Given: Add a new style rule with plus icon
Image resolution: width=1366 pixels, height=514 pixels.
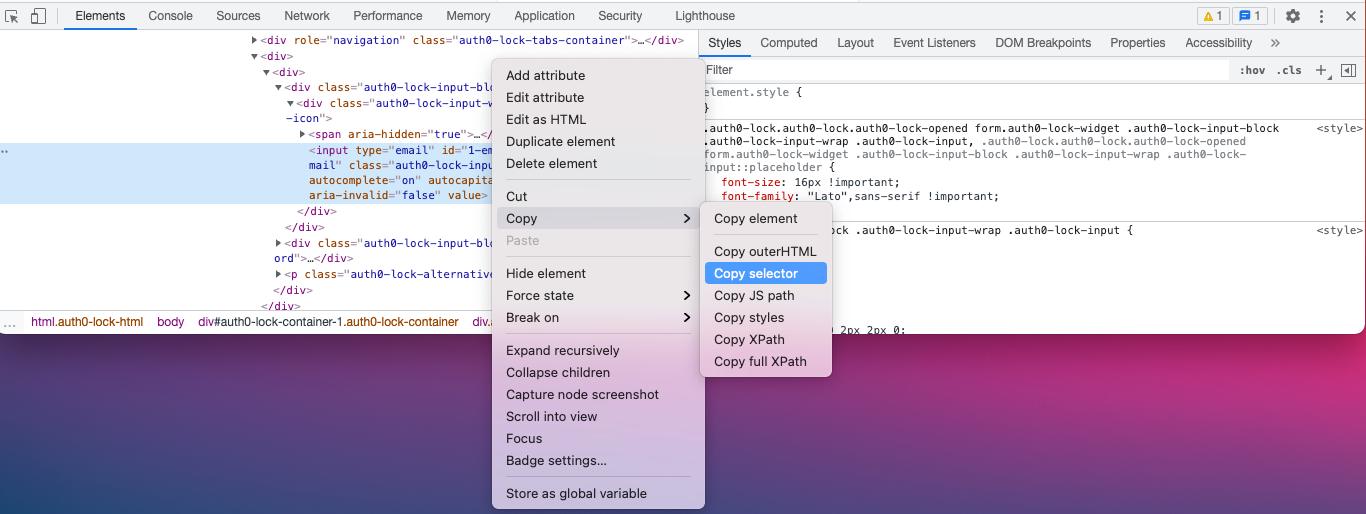Looking at the screenshot, I should click(x=1321, y=70).
